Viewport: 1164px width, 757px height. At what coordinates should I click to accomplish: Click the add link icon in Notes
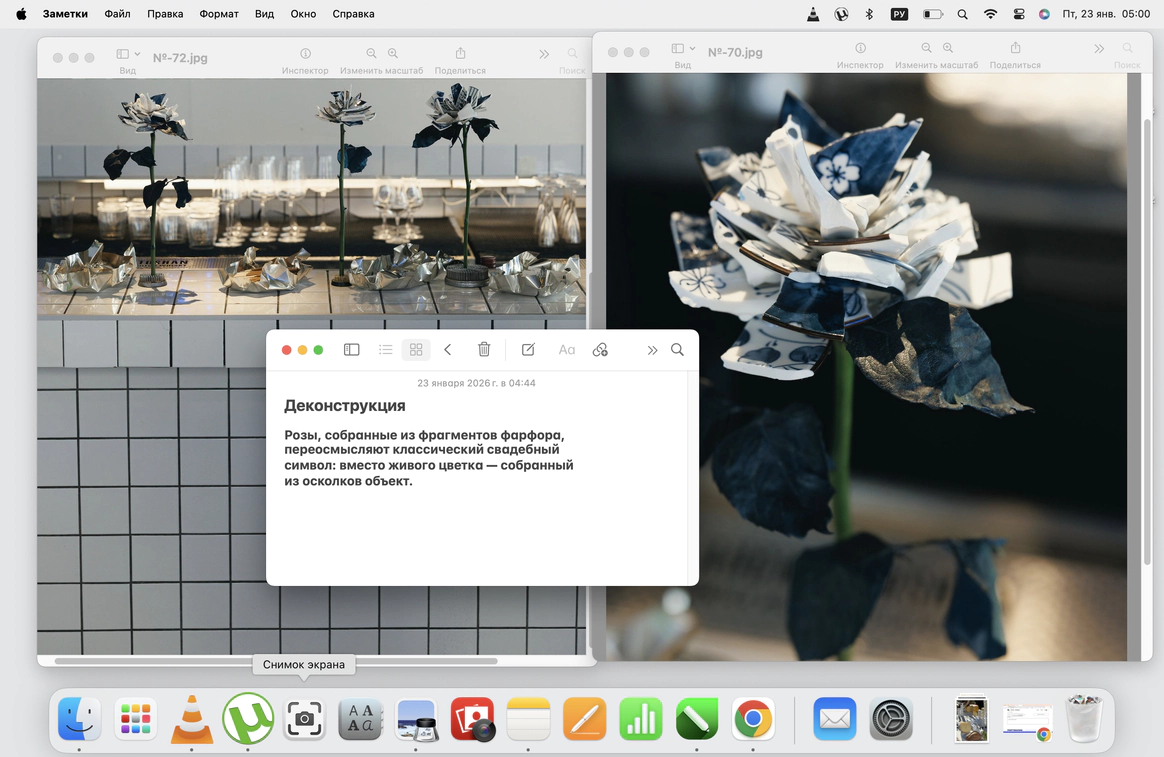click(600, 350)
